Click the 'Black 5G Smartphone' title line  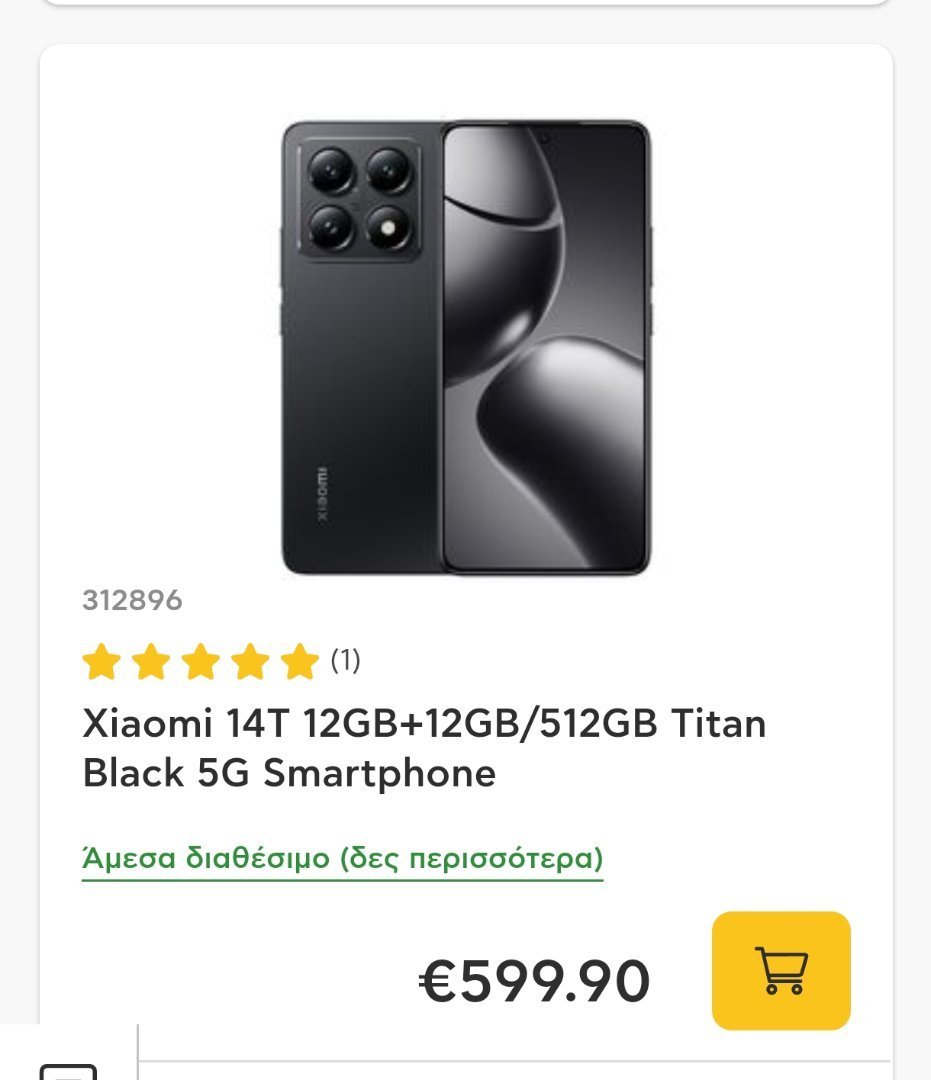289,773
